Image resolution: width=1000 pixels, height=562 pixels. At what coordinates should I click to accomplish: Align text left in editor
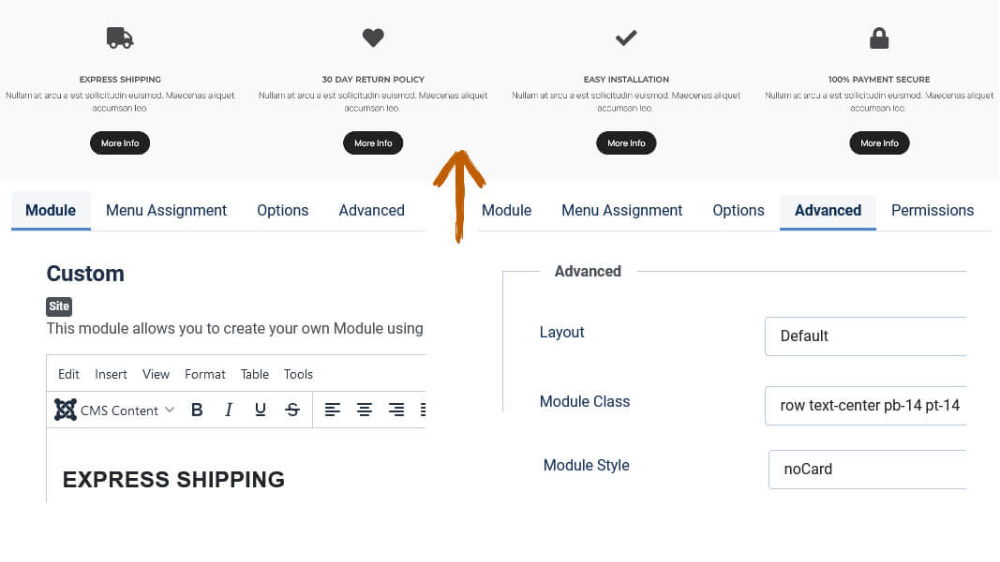pos(333,410)
